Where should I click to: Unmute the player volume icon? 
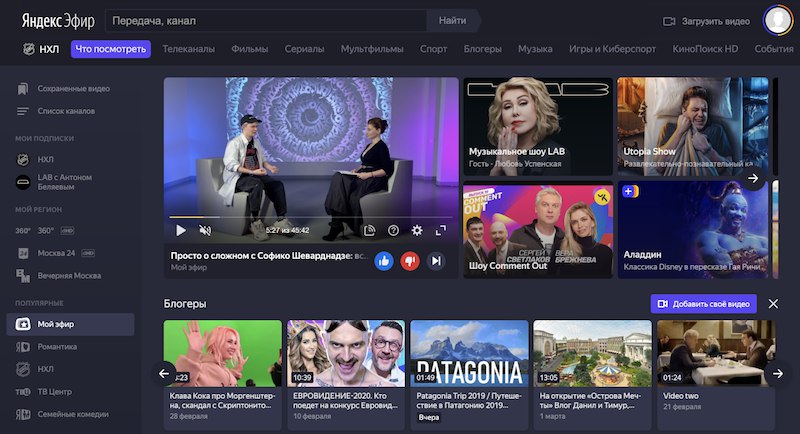pyautogui.click(x=205, y=231)
